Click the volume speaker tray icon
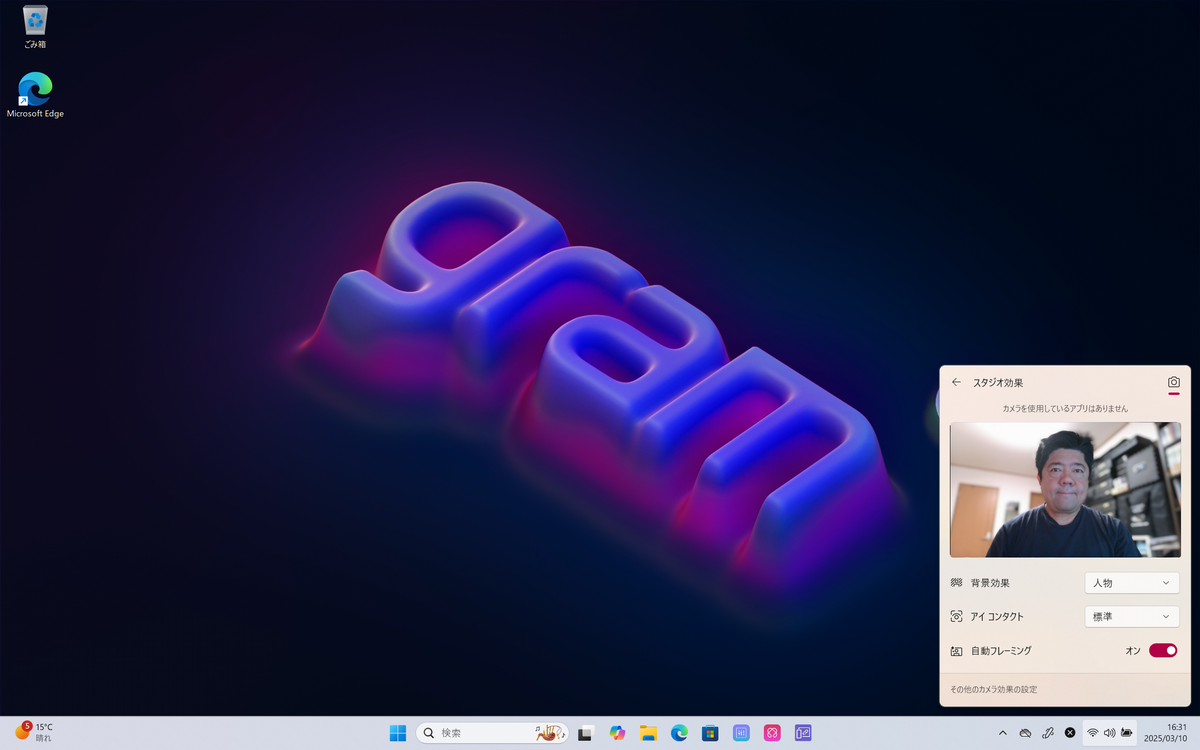Viewport: 1200px width, 750px height. coord(1109,733)
